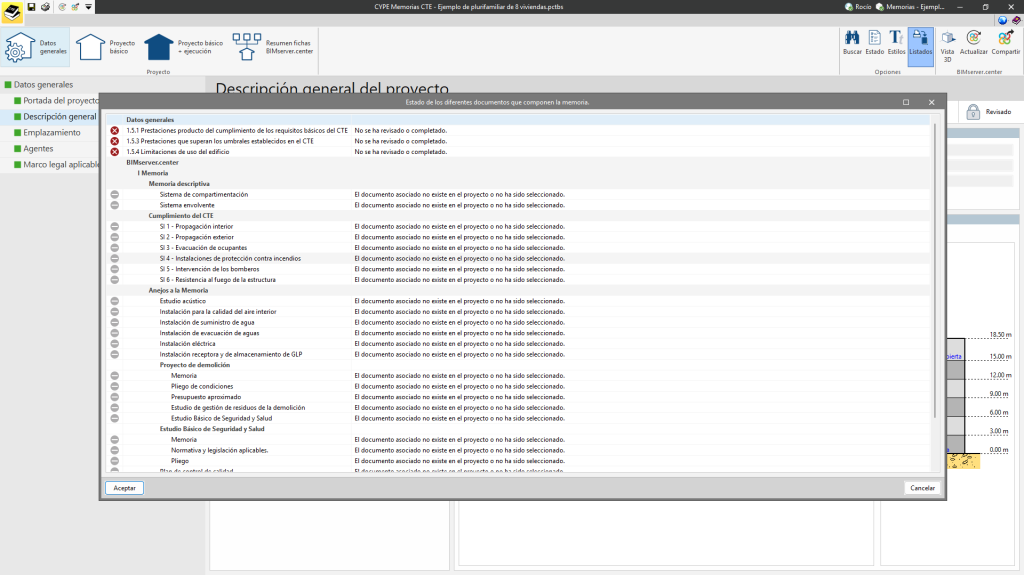The width and height of the screenshot is (1024, 575).
Task: Open the quick access toolbar dropdown arrow
Action: pos(88,7)
